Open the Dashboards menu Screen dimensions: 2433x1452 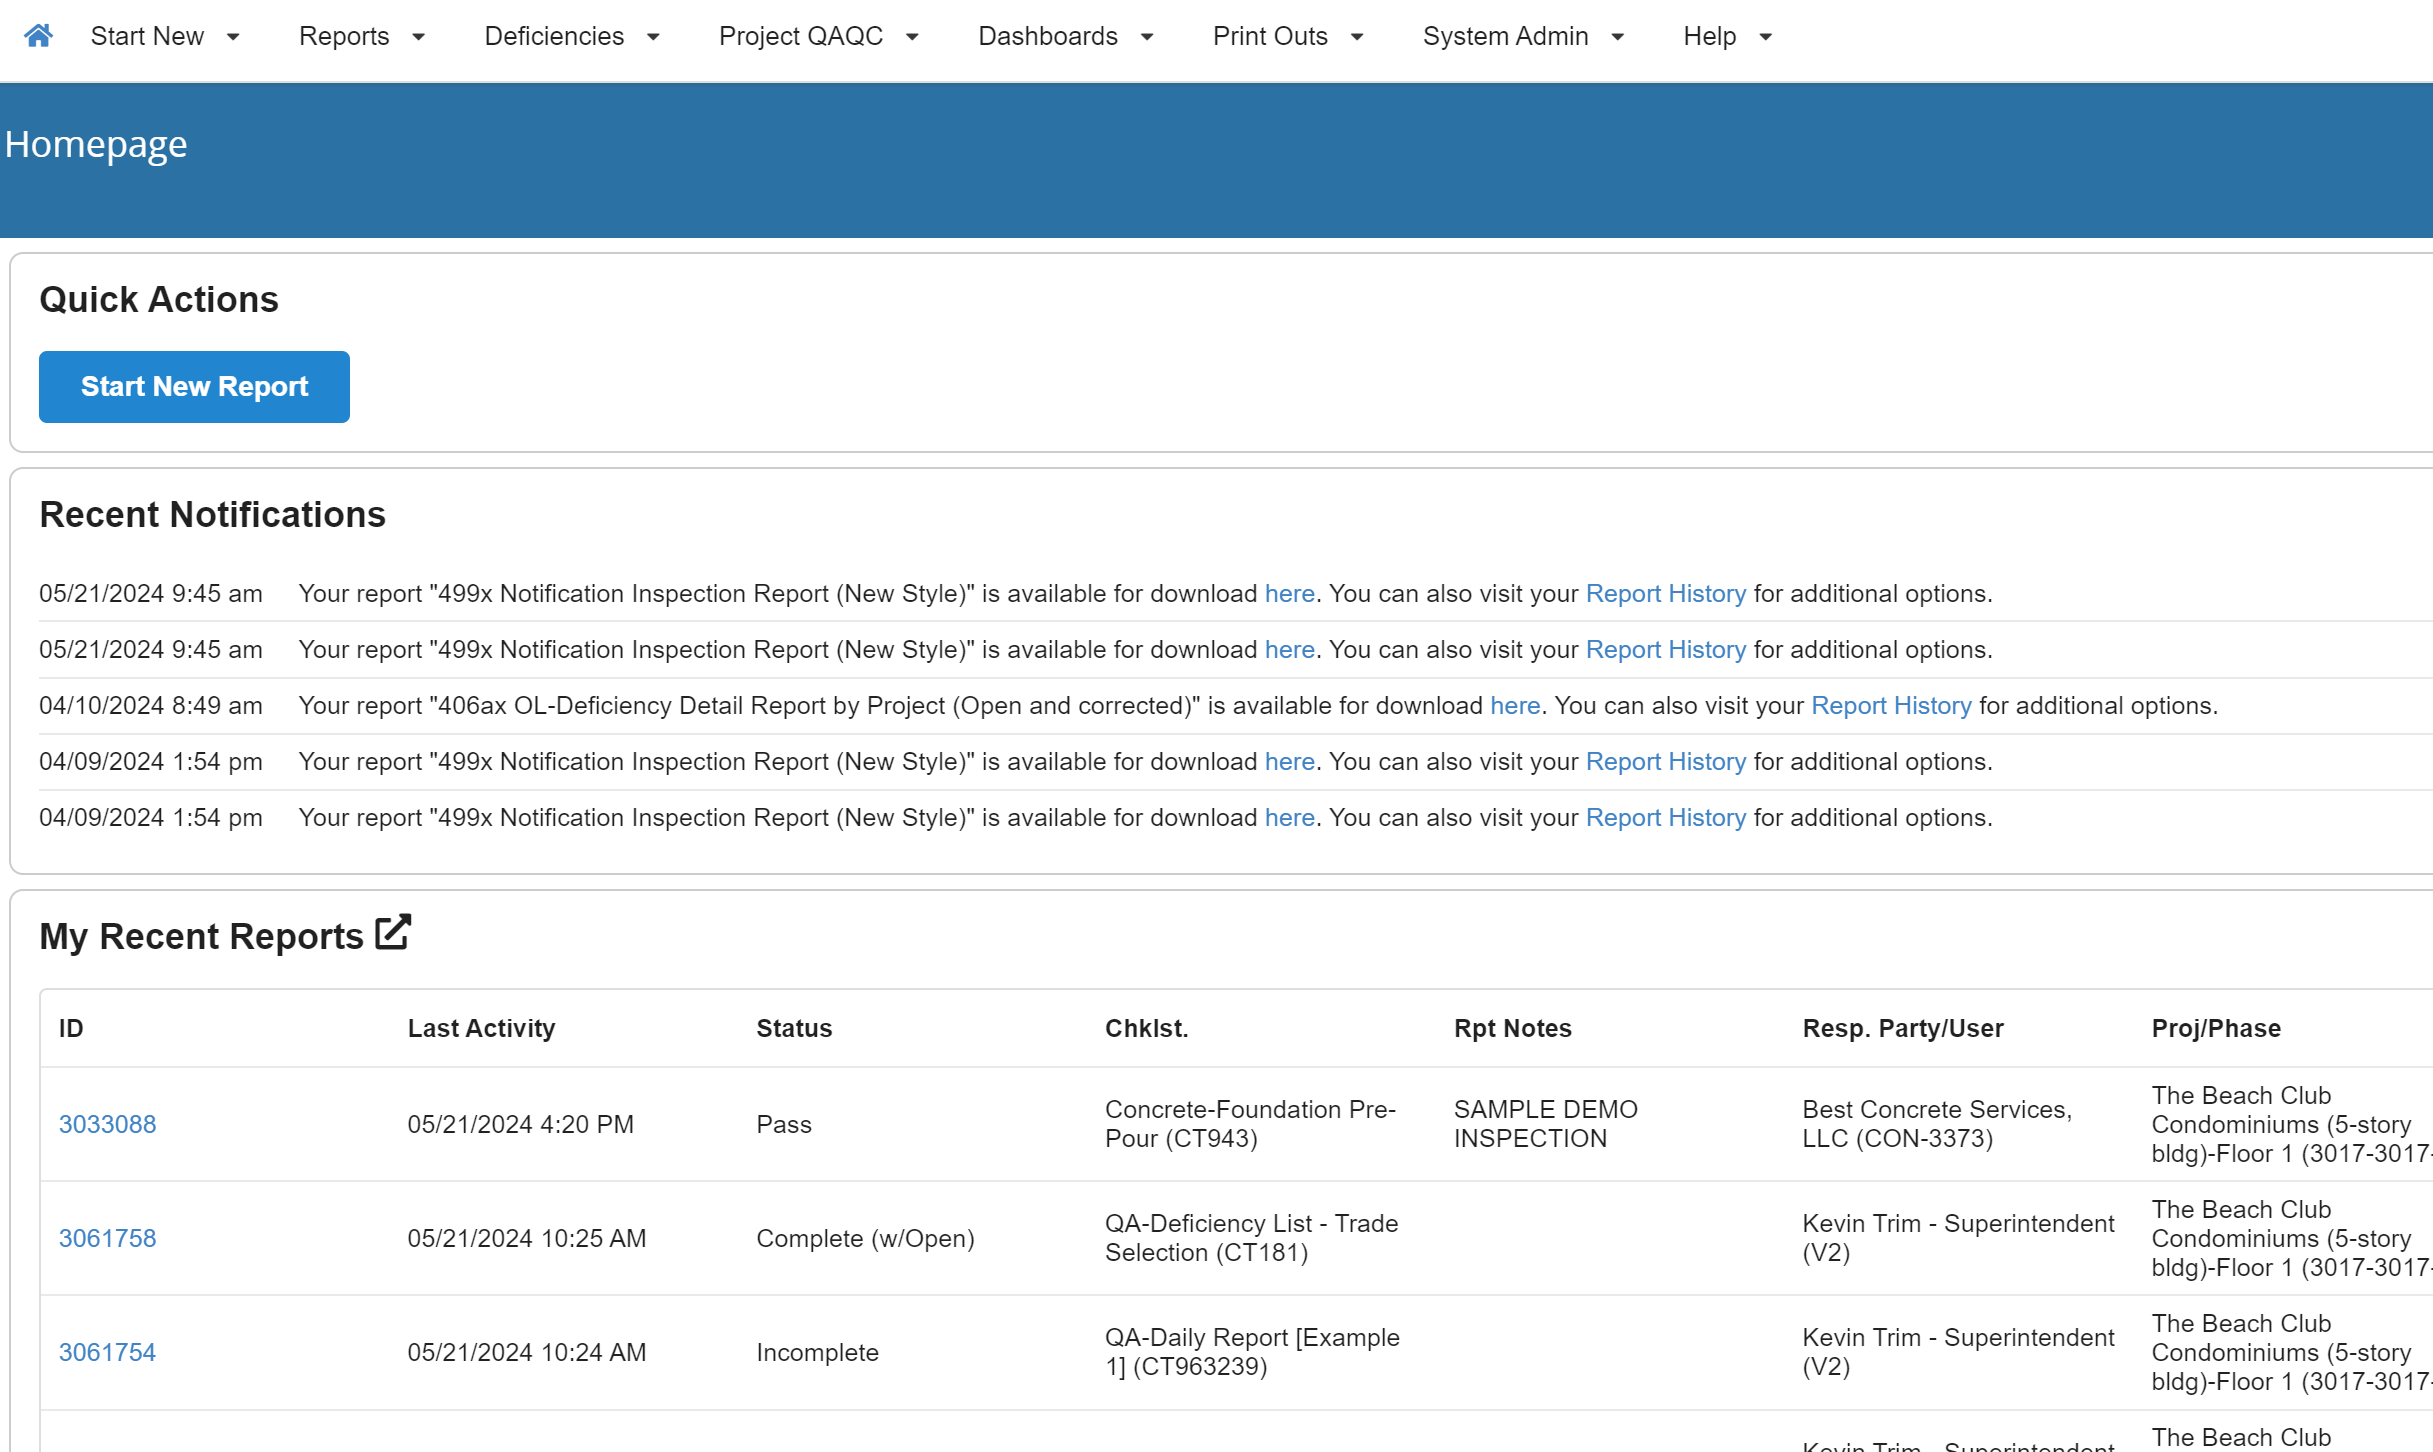pyautogui.click(x=1066, y=36)
